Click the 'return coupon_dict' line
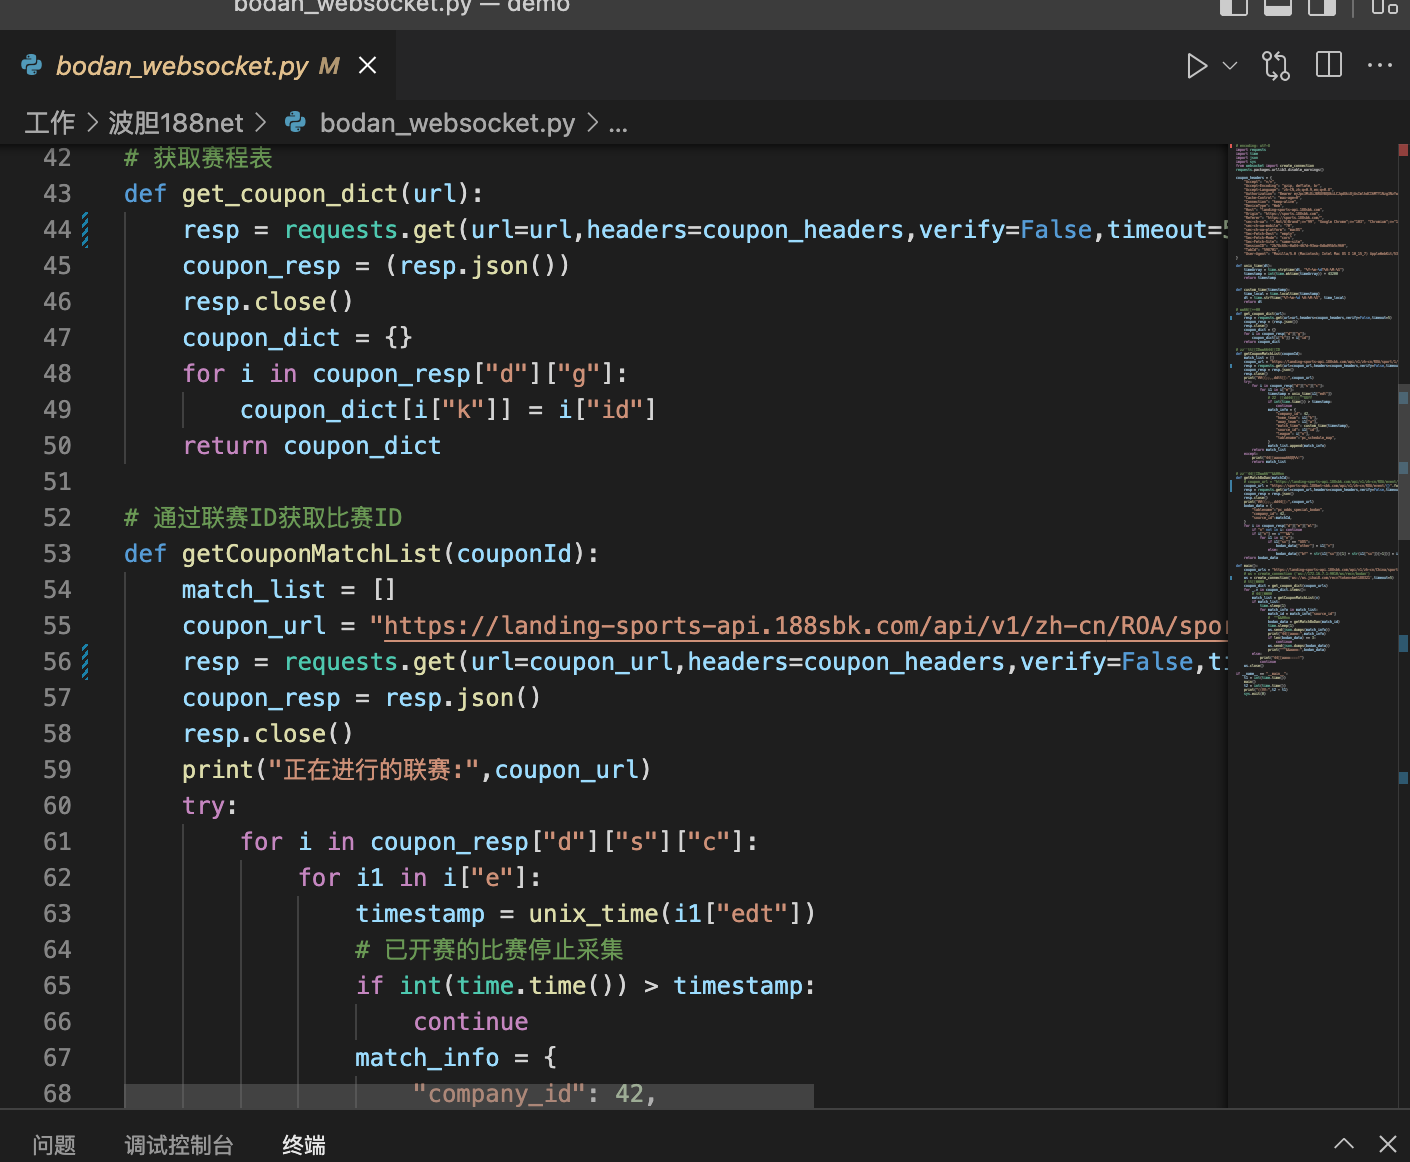Image resolution: width=1410 pixels, height=1162 pixels. (312, 446)
